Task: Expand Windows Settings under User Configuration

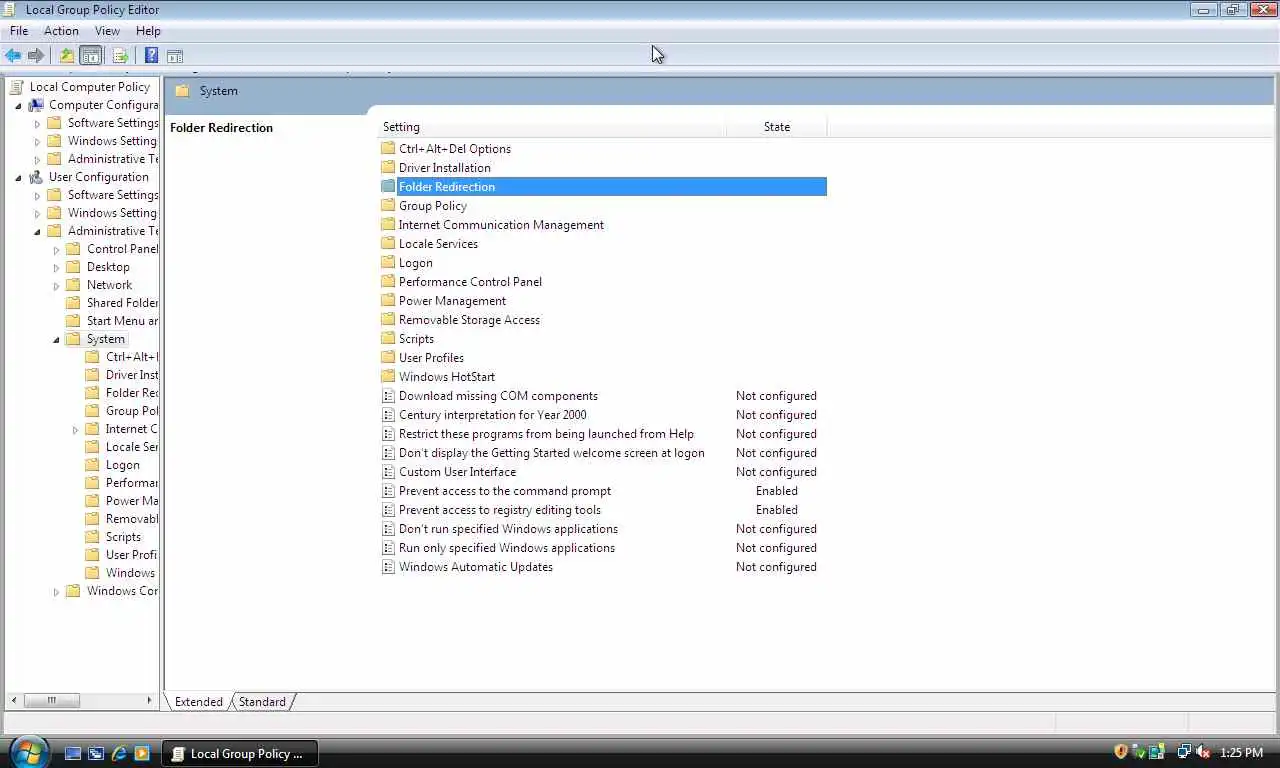Action: (38, 213)
